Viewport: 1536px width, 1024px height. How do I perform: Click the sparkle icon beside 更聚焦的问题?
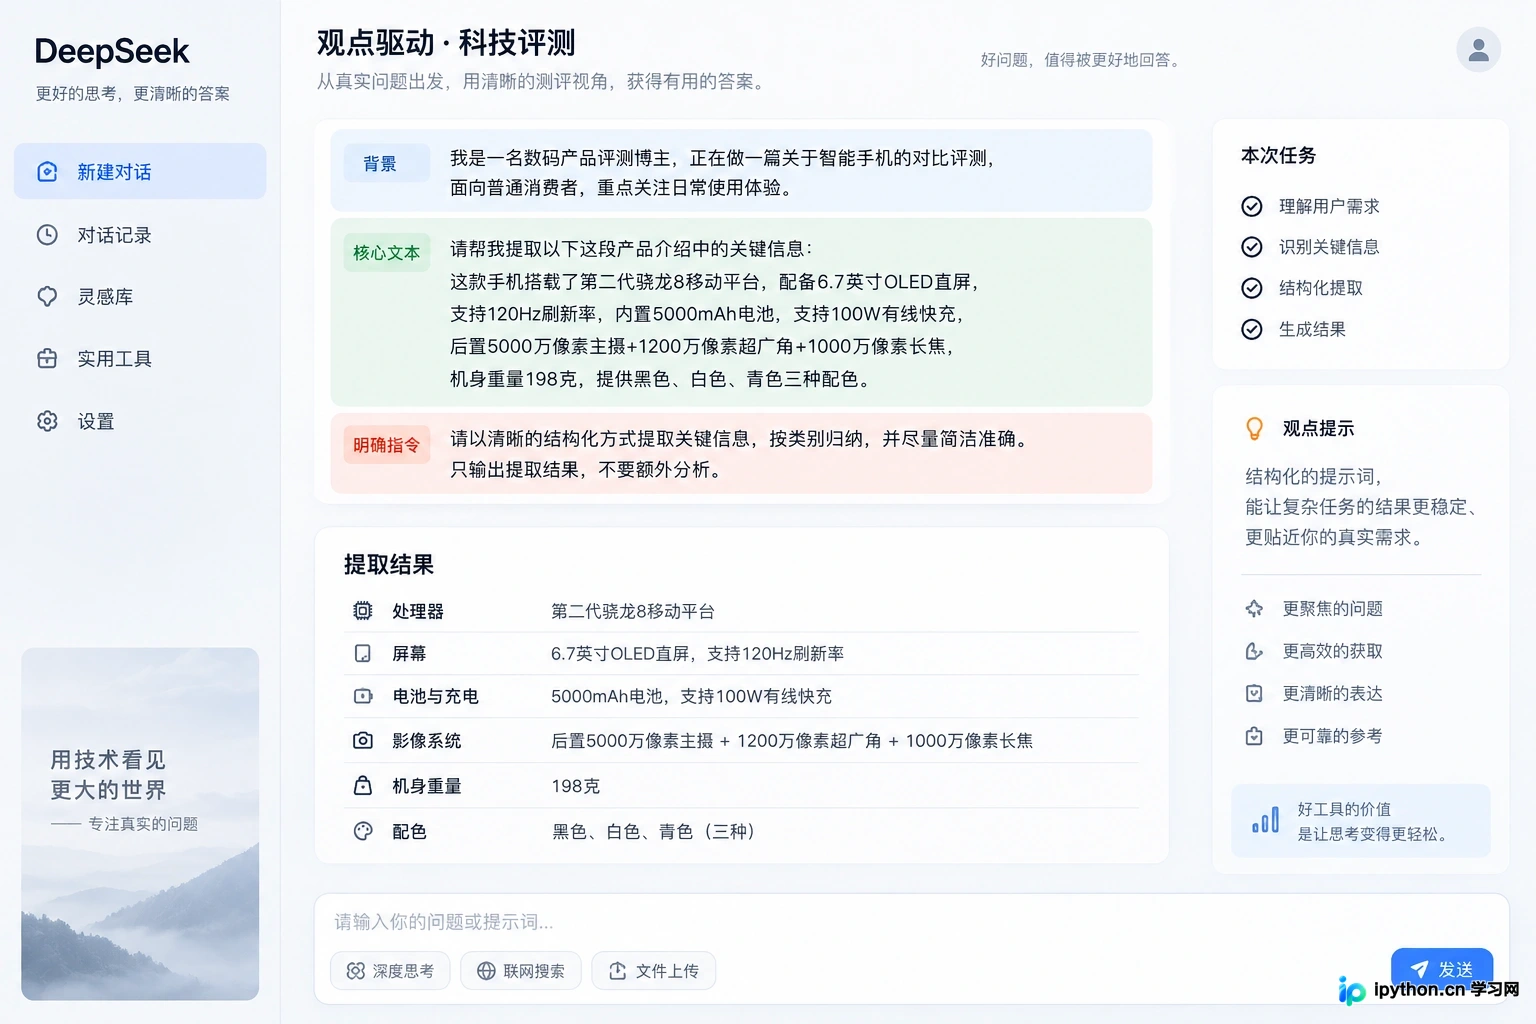click(1254, 608)
